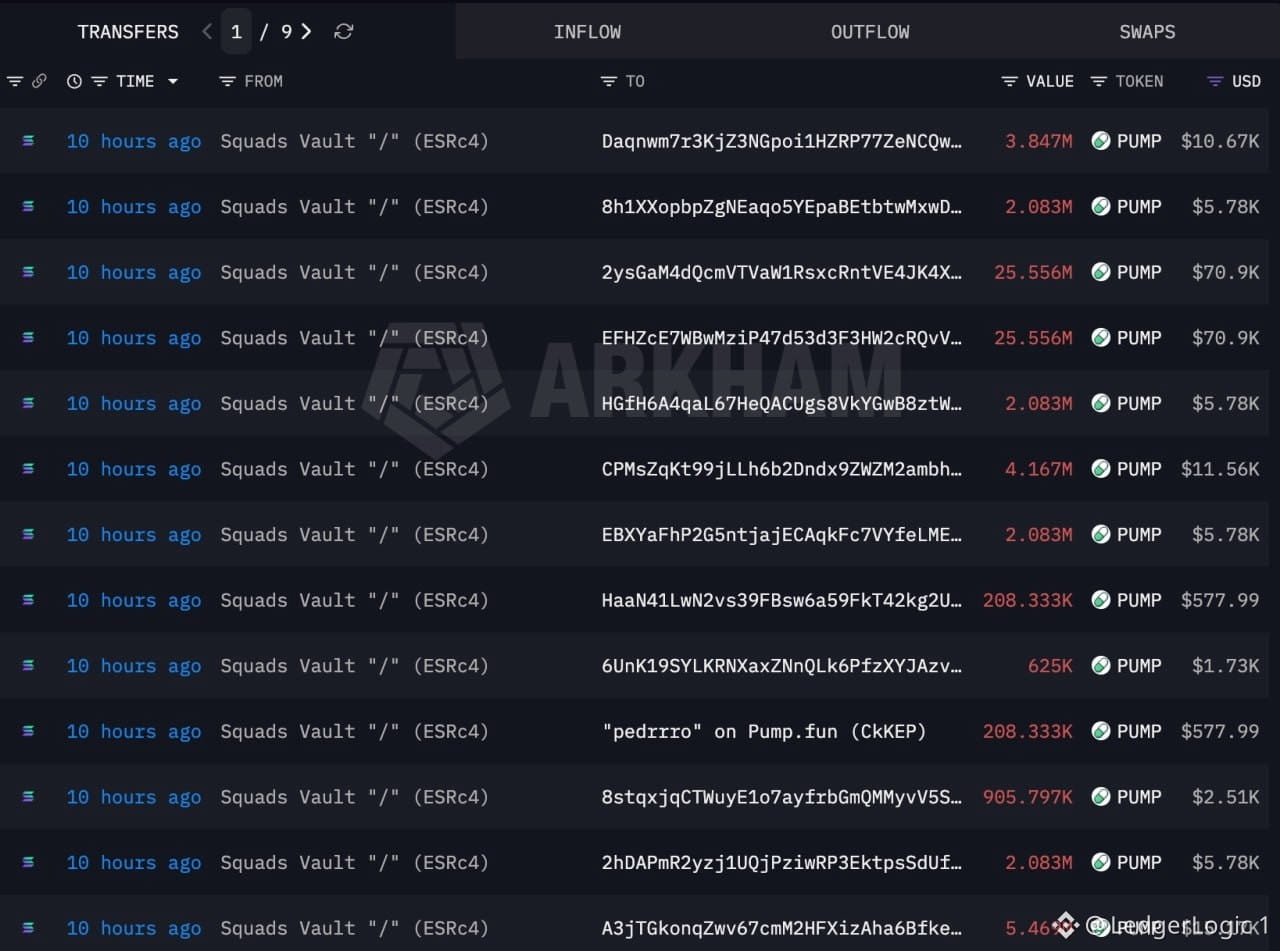Click the $1.73K USD amount
Screen dimensions: 1280x951
pyautogui.click(x=1225, y=666)
